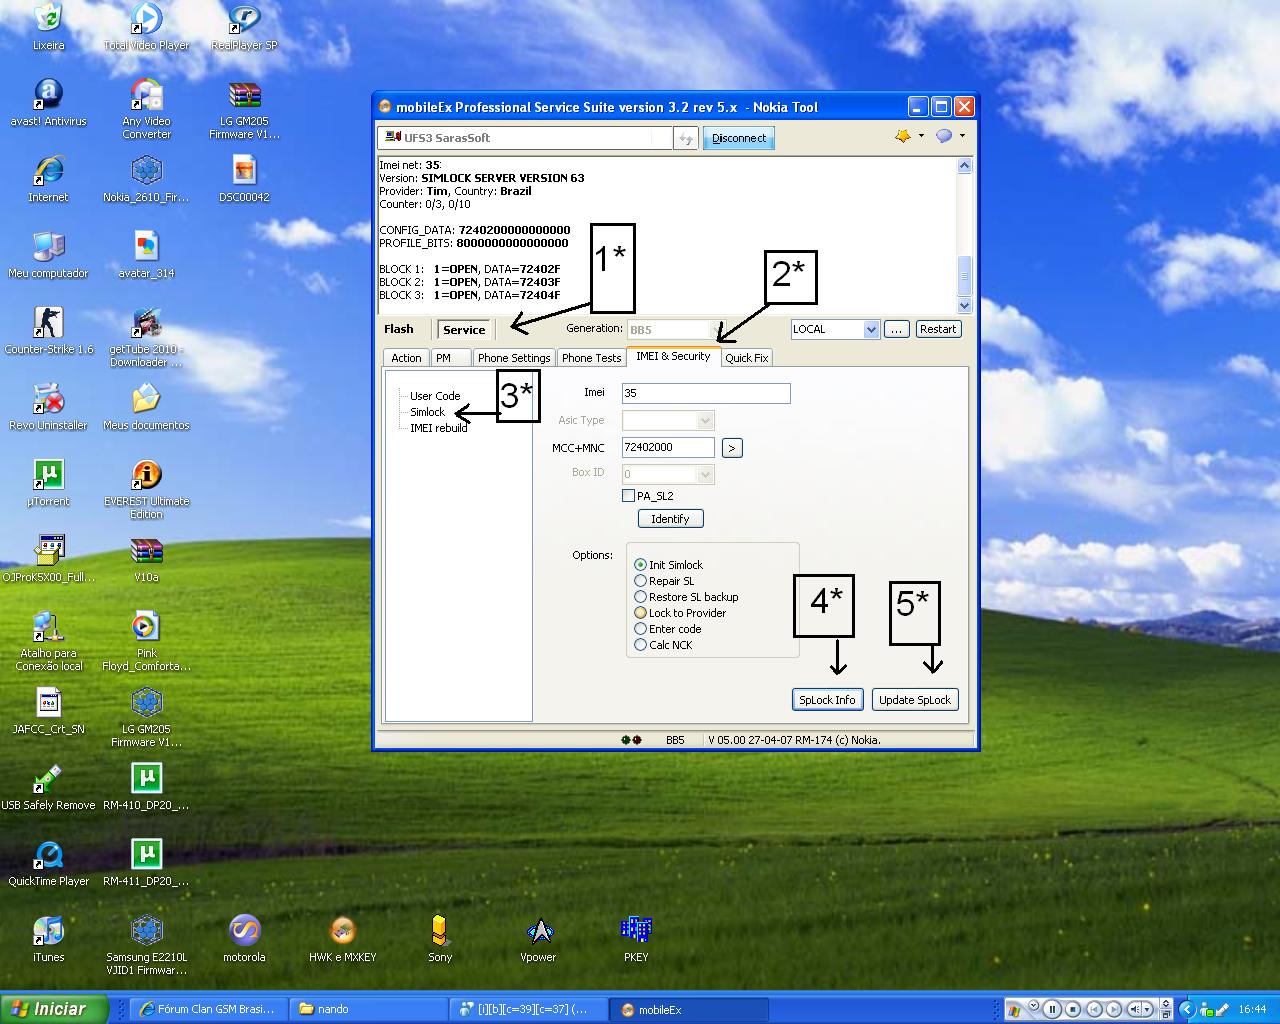Image resolution: width=1280 pixels, height=1024 pixels.
Task: Open Internet Explorer desktop icon
Action: 48,179
